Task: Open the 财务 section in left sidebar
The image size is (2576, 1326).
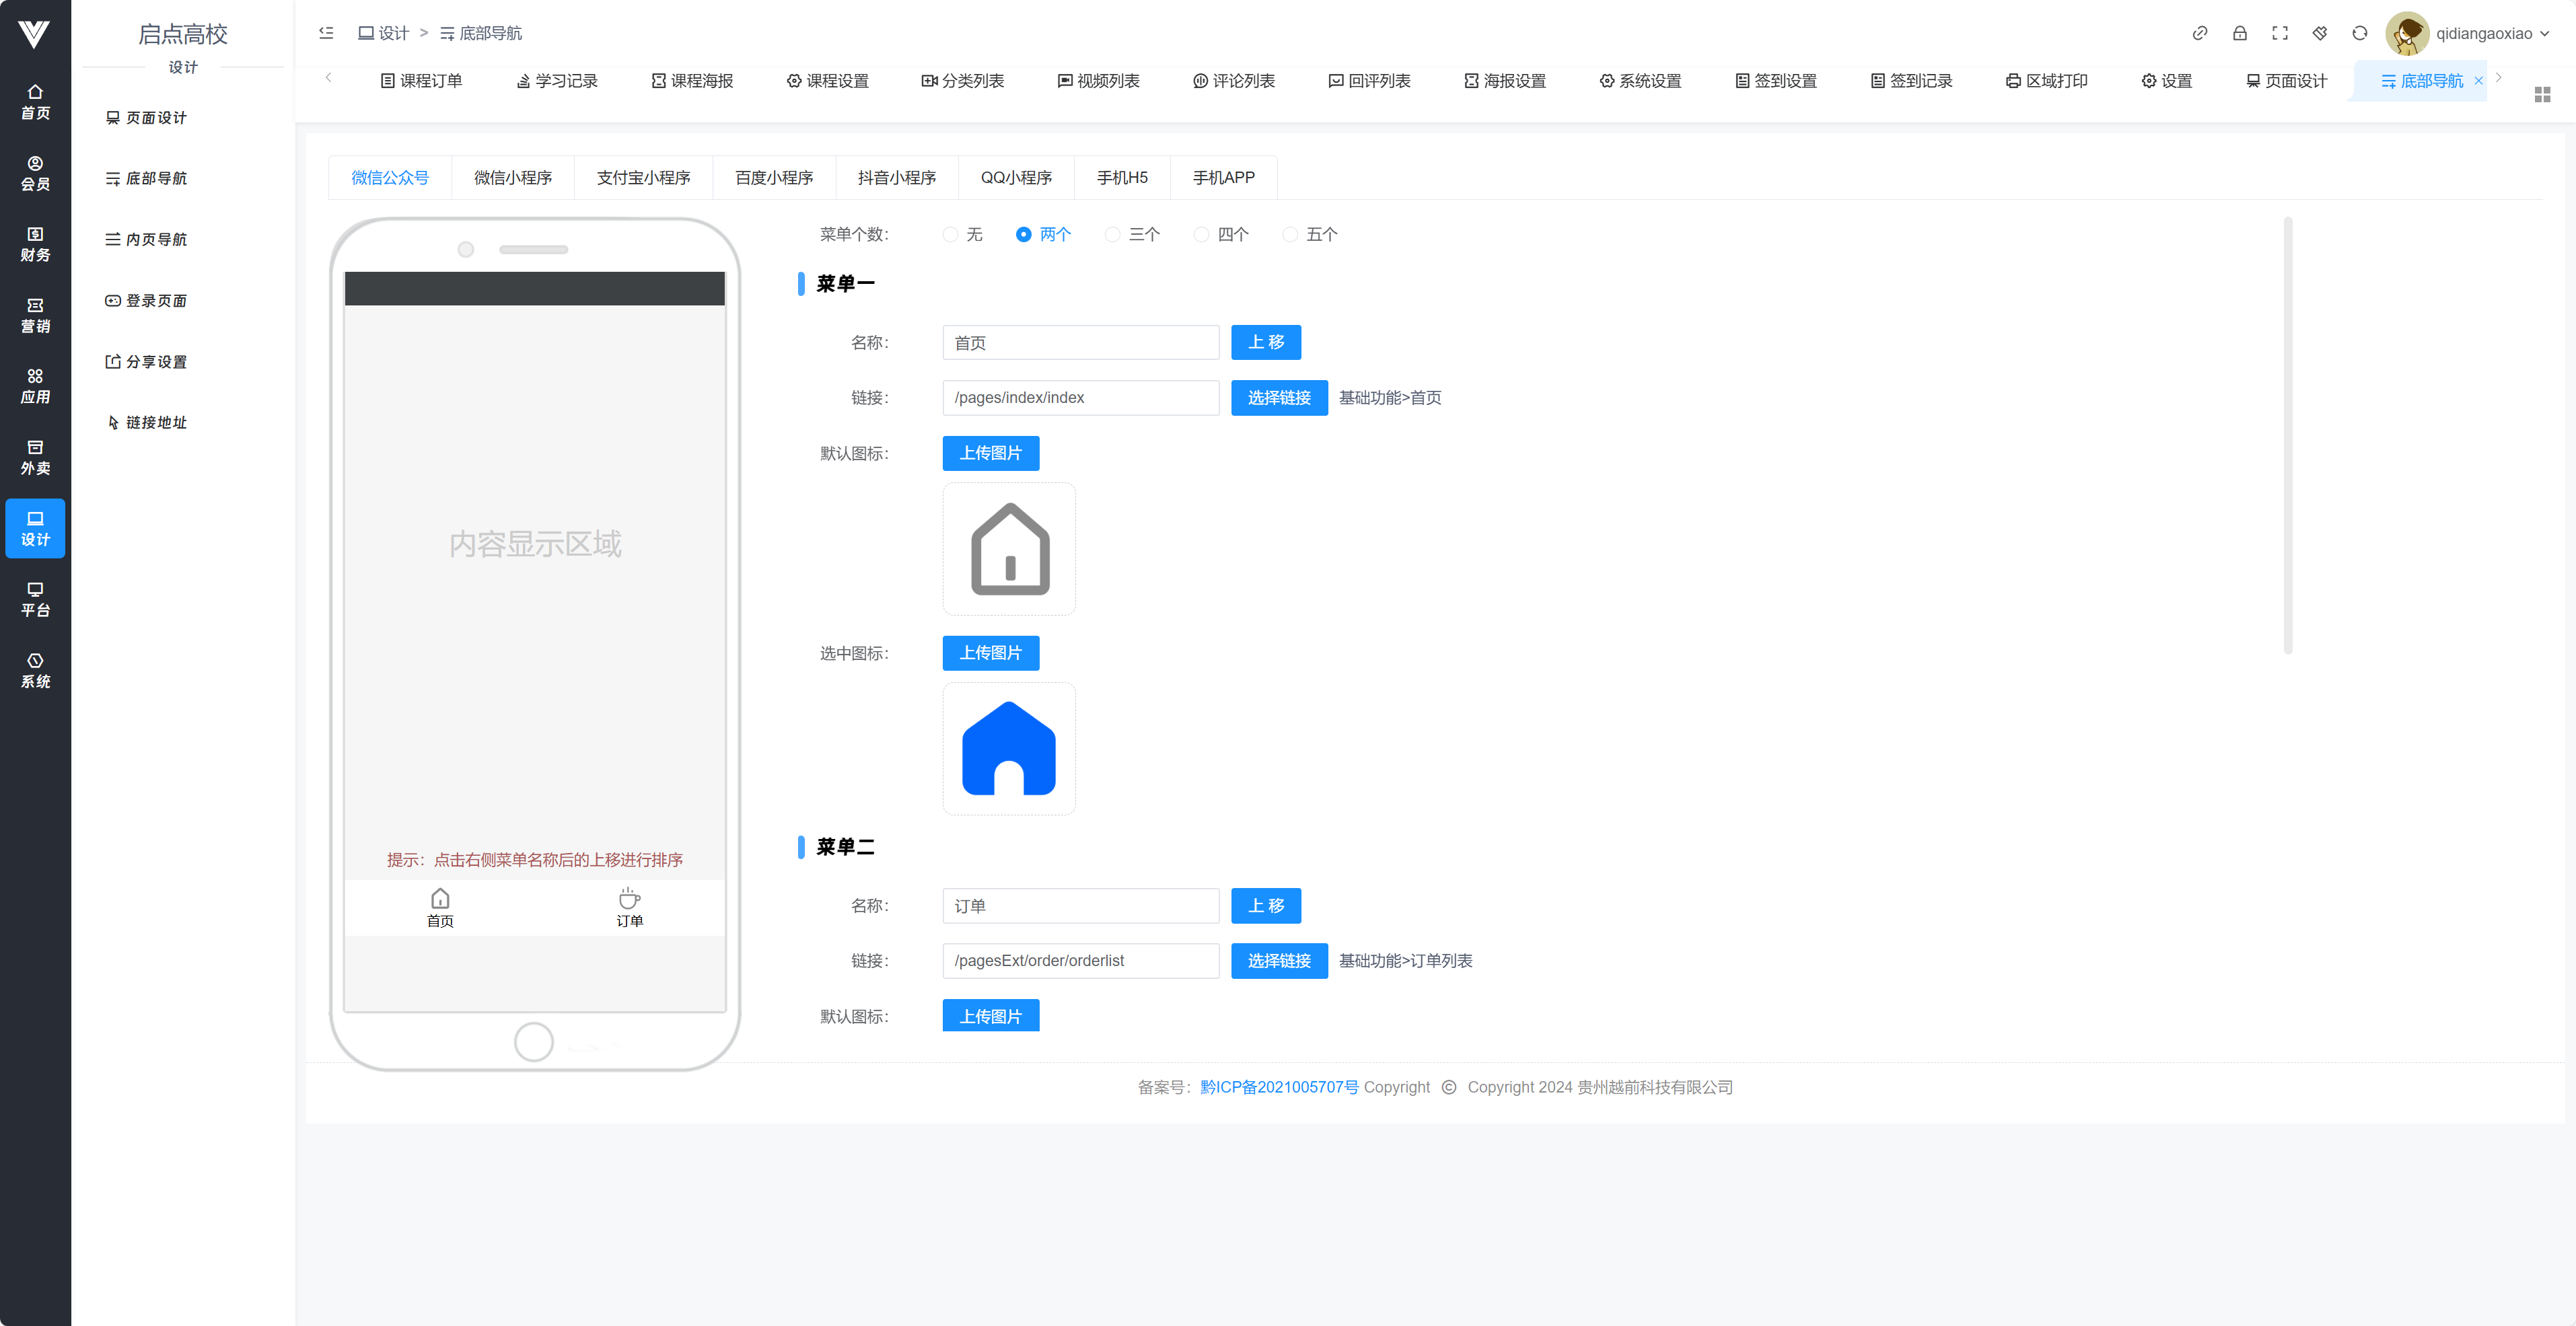Action: 35,244
